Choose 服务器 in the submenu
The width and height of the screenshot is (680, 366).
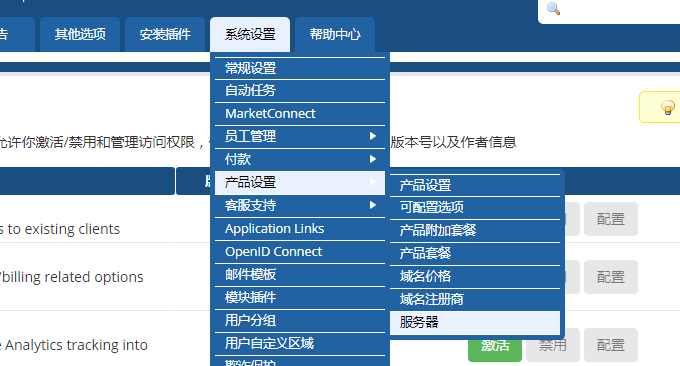point(475,322)
